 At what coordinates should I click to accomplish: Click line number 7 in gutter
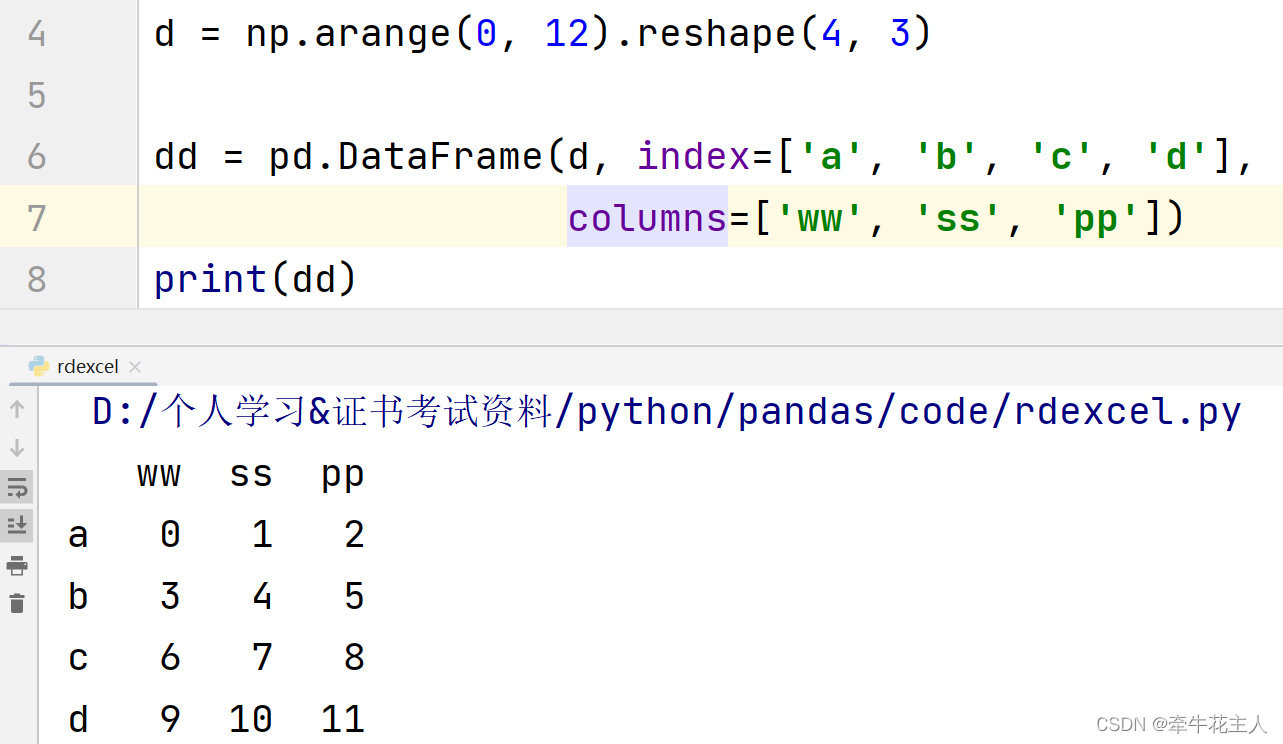click(37, 218)
